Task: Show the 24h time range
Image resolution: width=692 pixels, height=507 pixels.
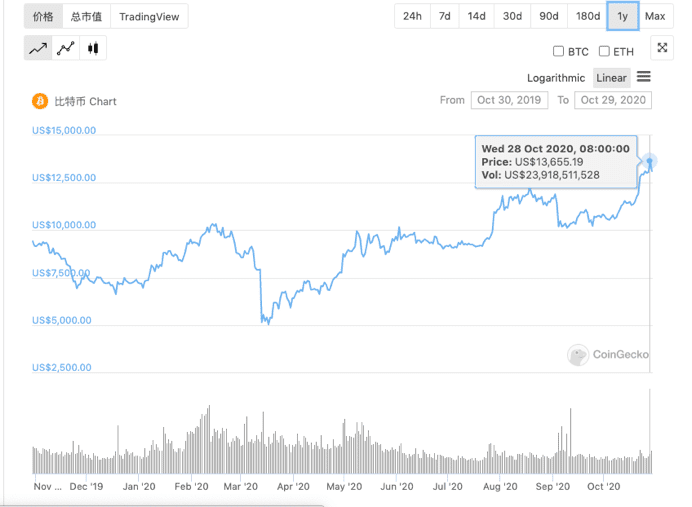Action: click(x=412, y=16)
